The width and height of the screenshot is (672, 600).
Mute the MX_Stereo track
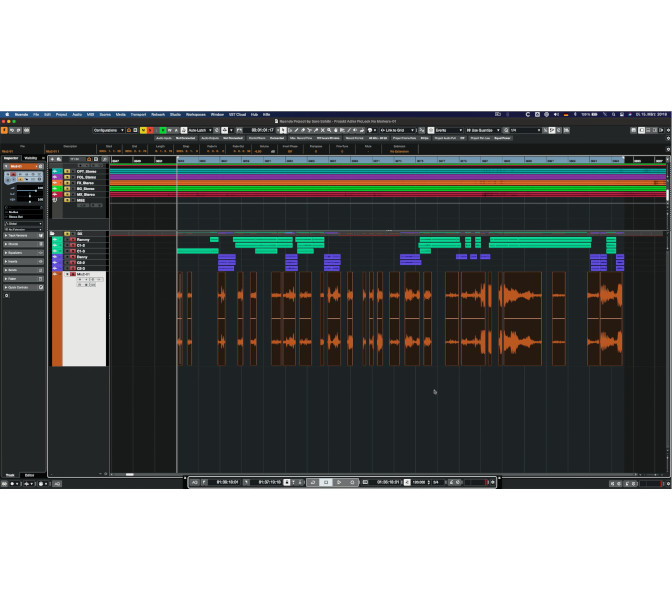(67, 195)
